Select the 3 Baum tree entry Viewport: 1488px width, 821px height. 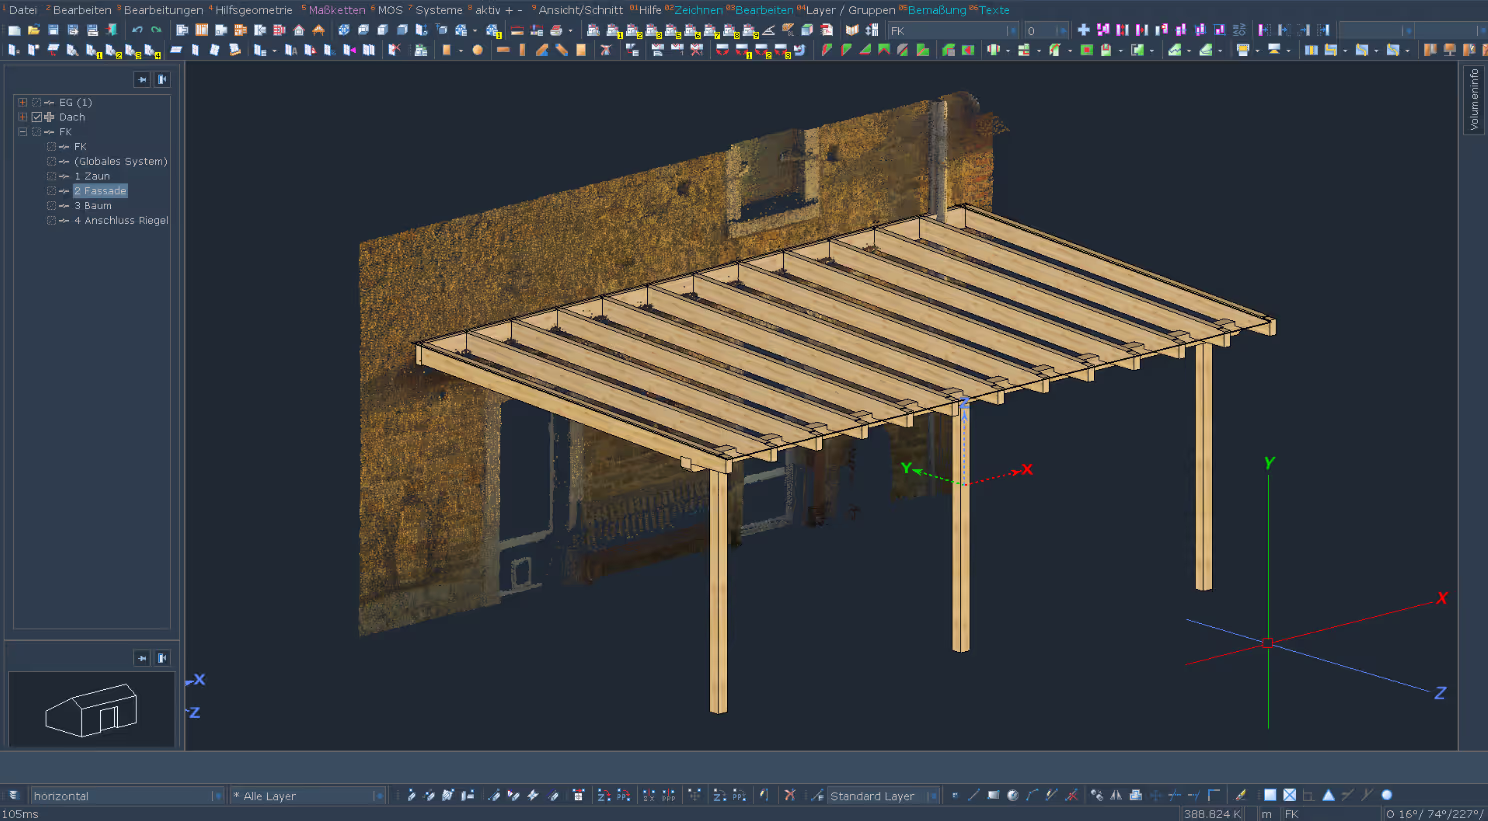tap(93, 206)
